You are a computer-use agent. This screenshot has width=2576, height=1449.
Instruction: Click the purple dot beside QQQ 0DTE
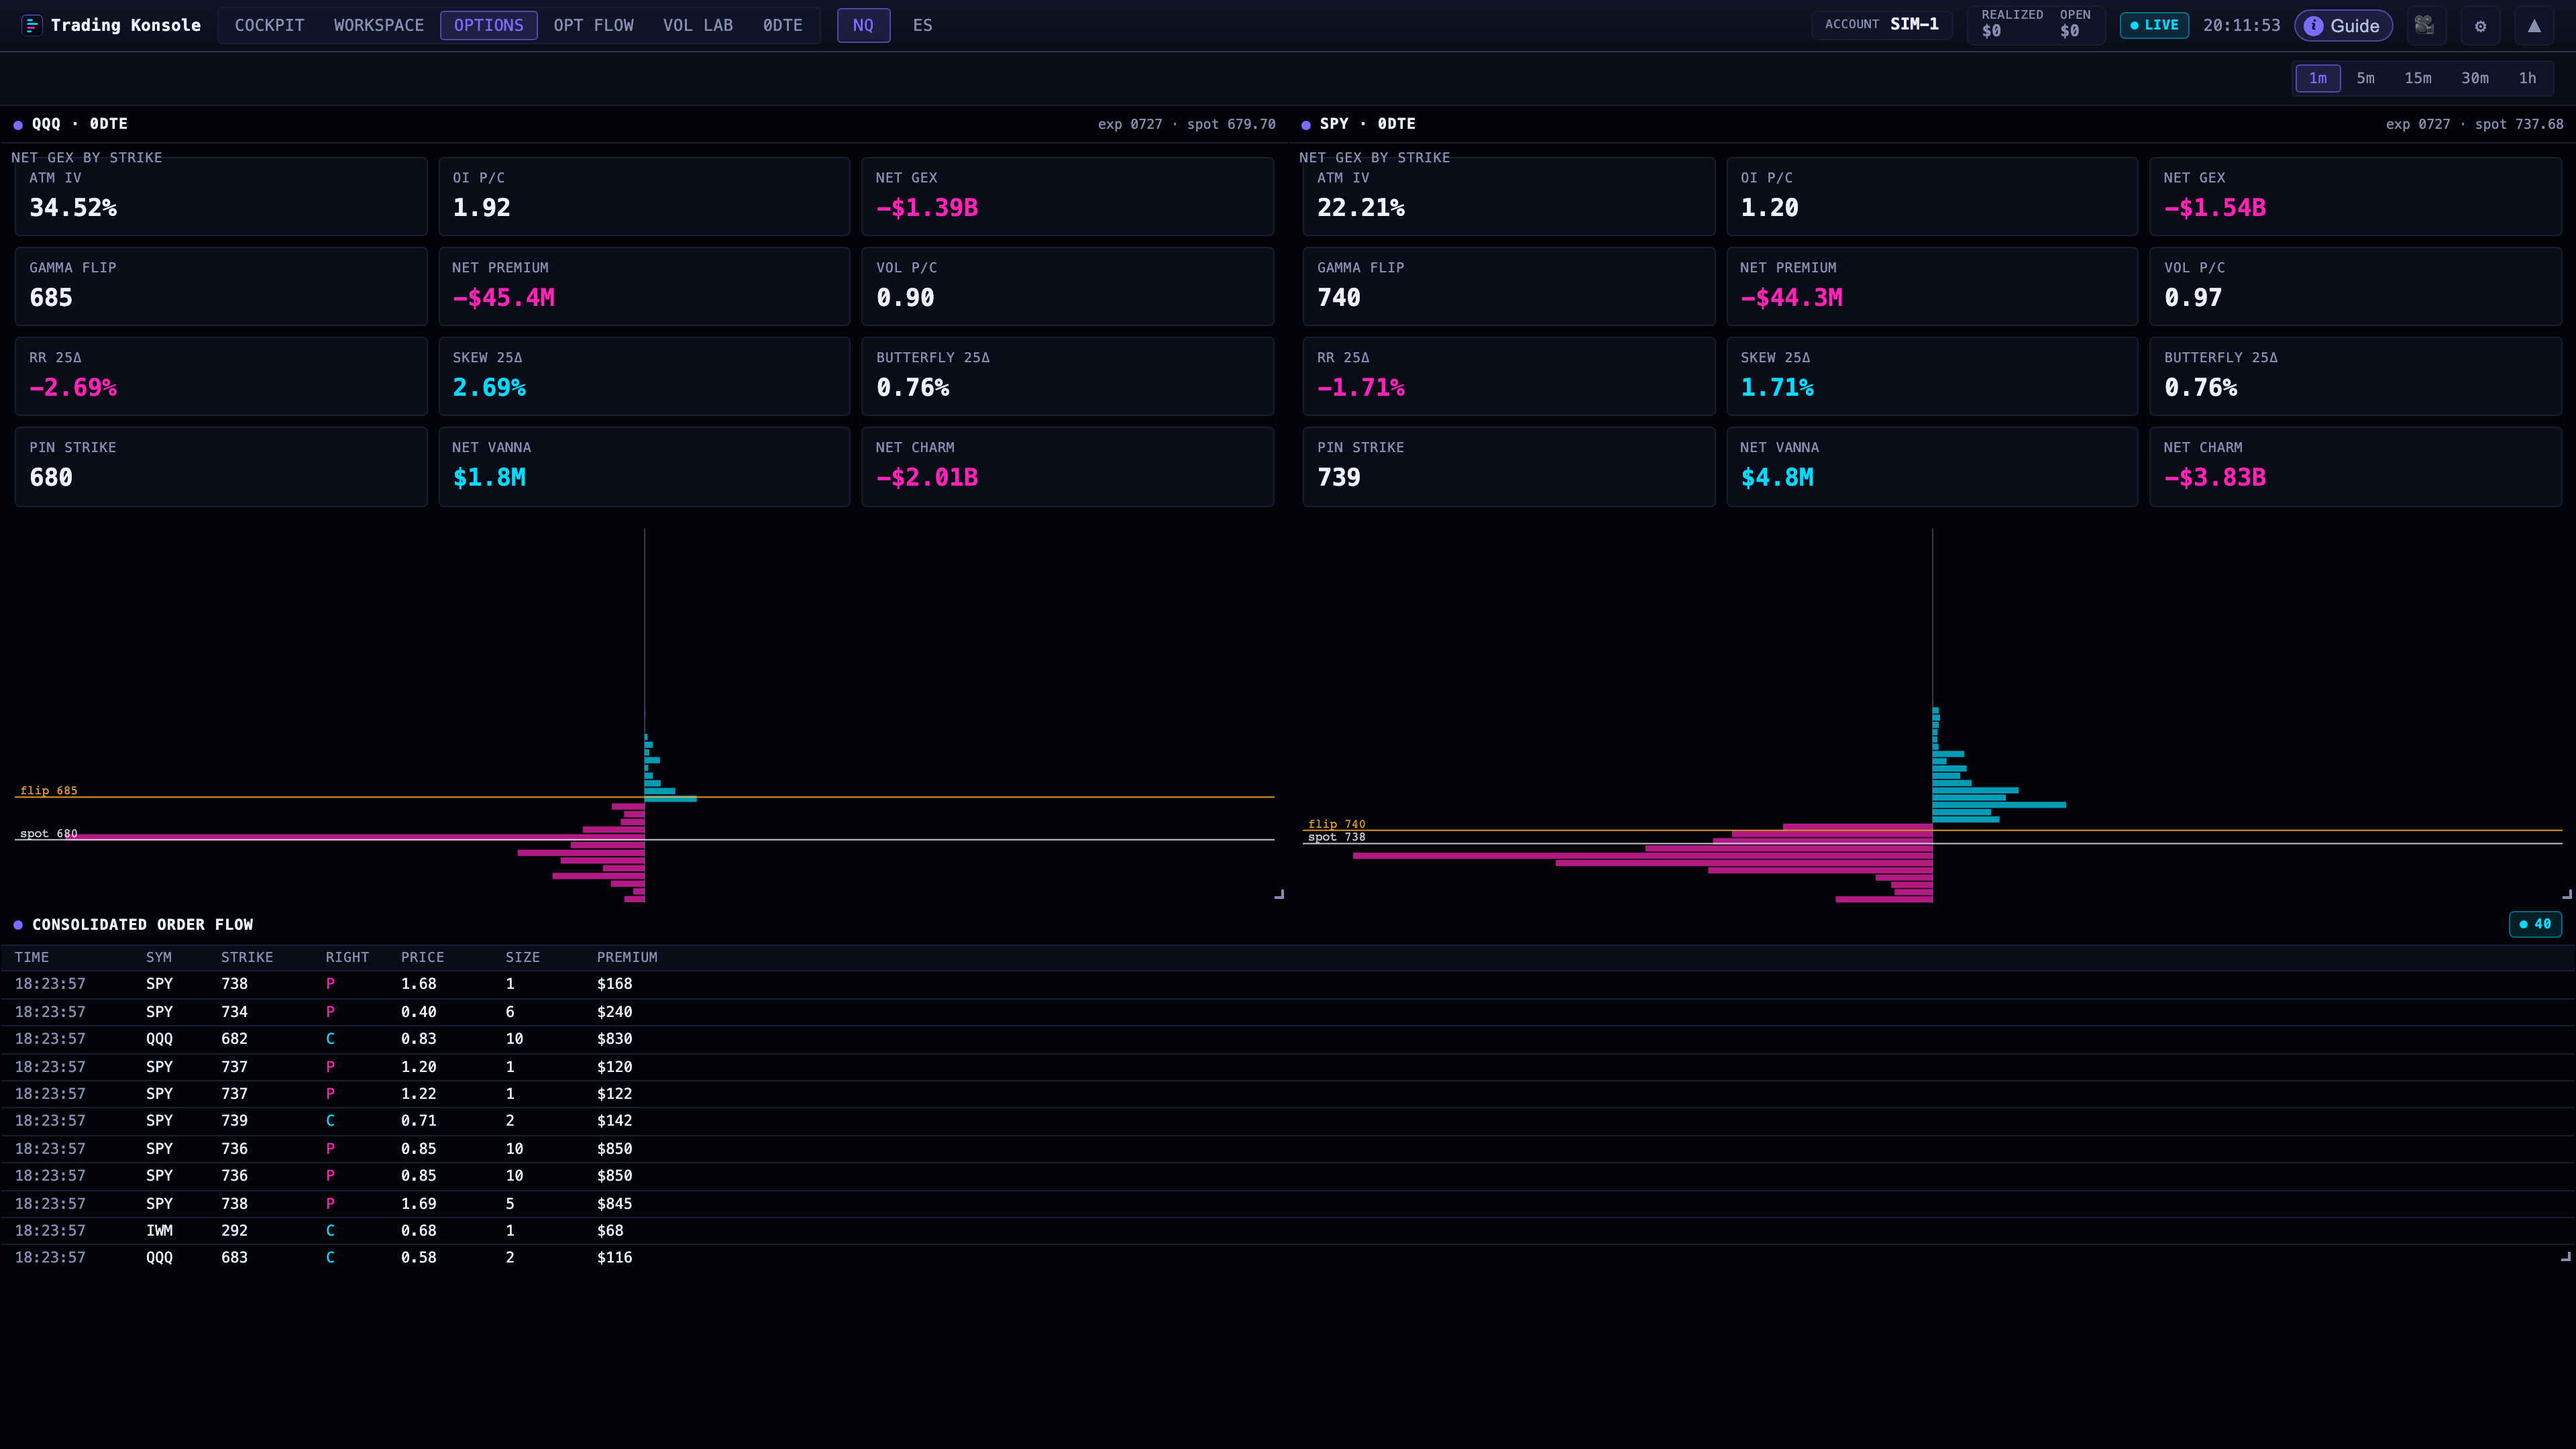coord(18,125)
